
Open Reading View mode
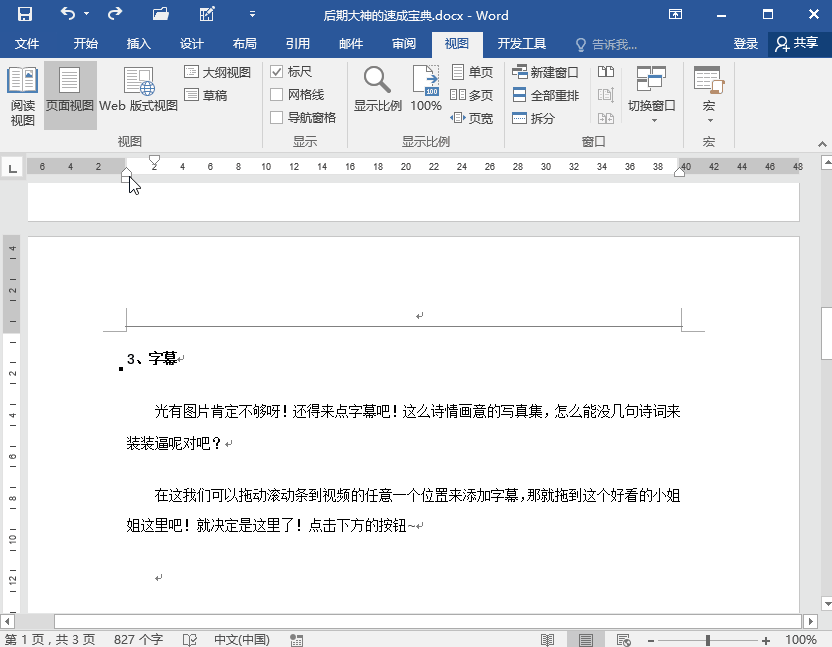[x=22, y=96]
